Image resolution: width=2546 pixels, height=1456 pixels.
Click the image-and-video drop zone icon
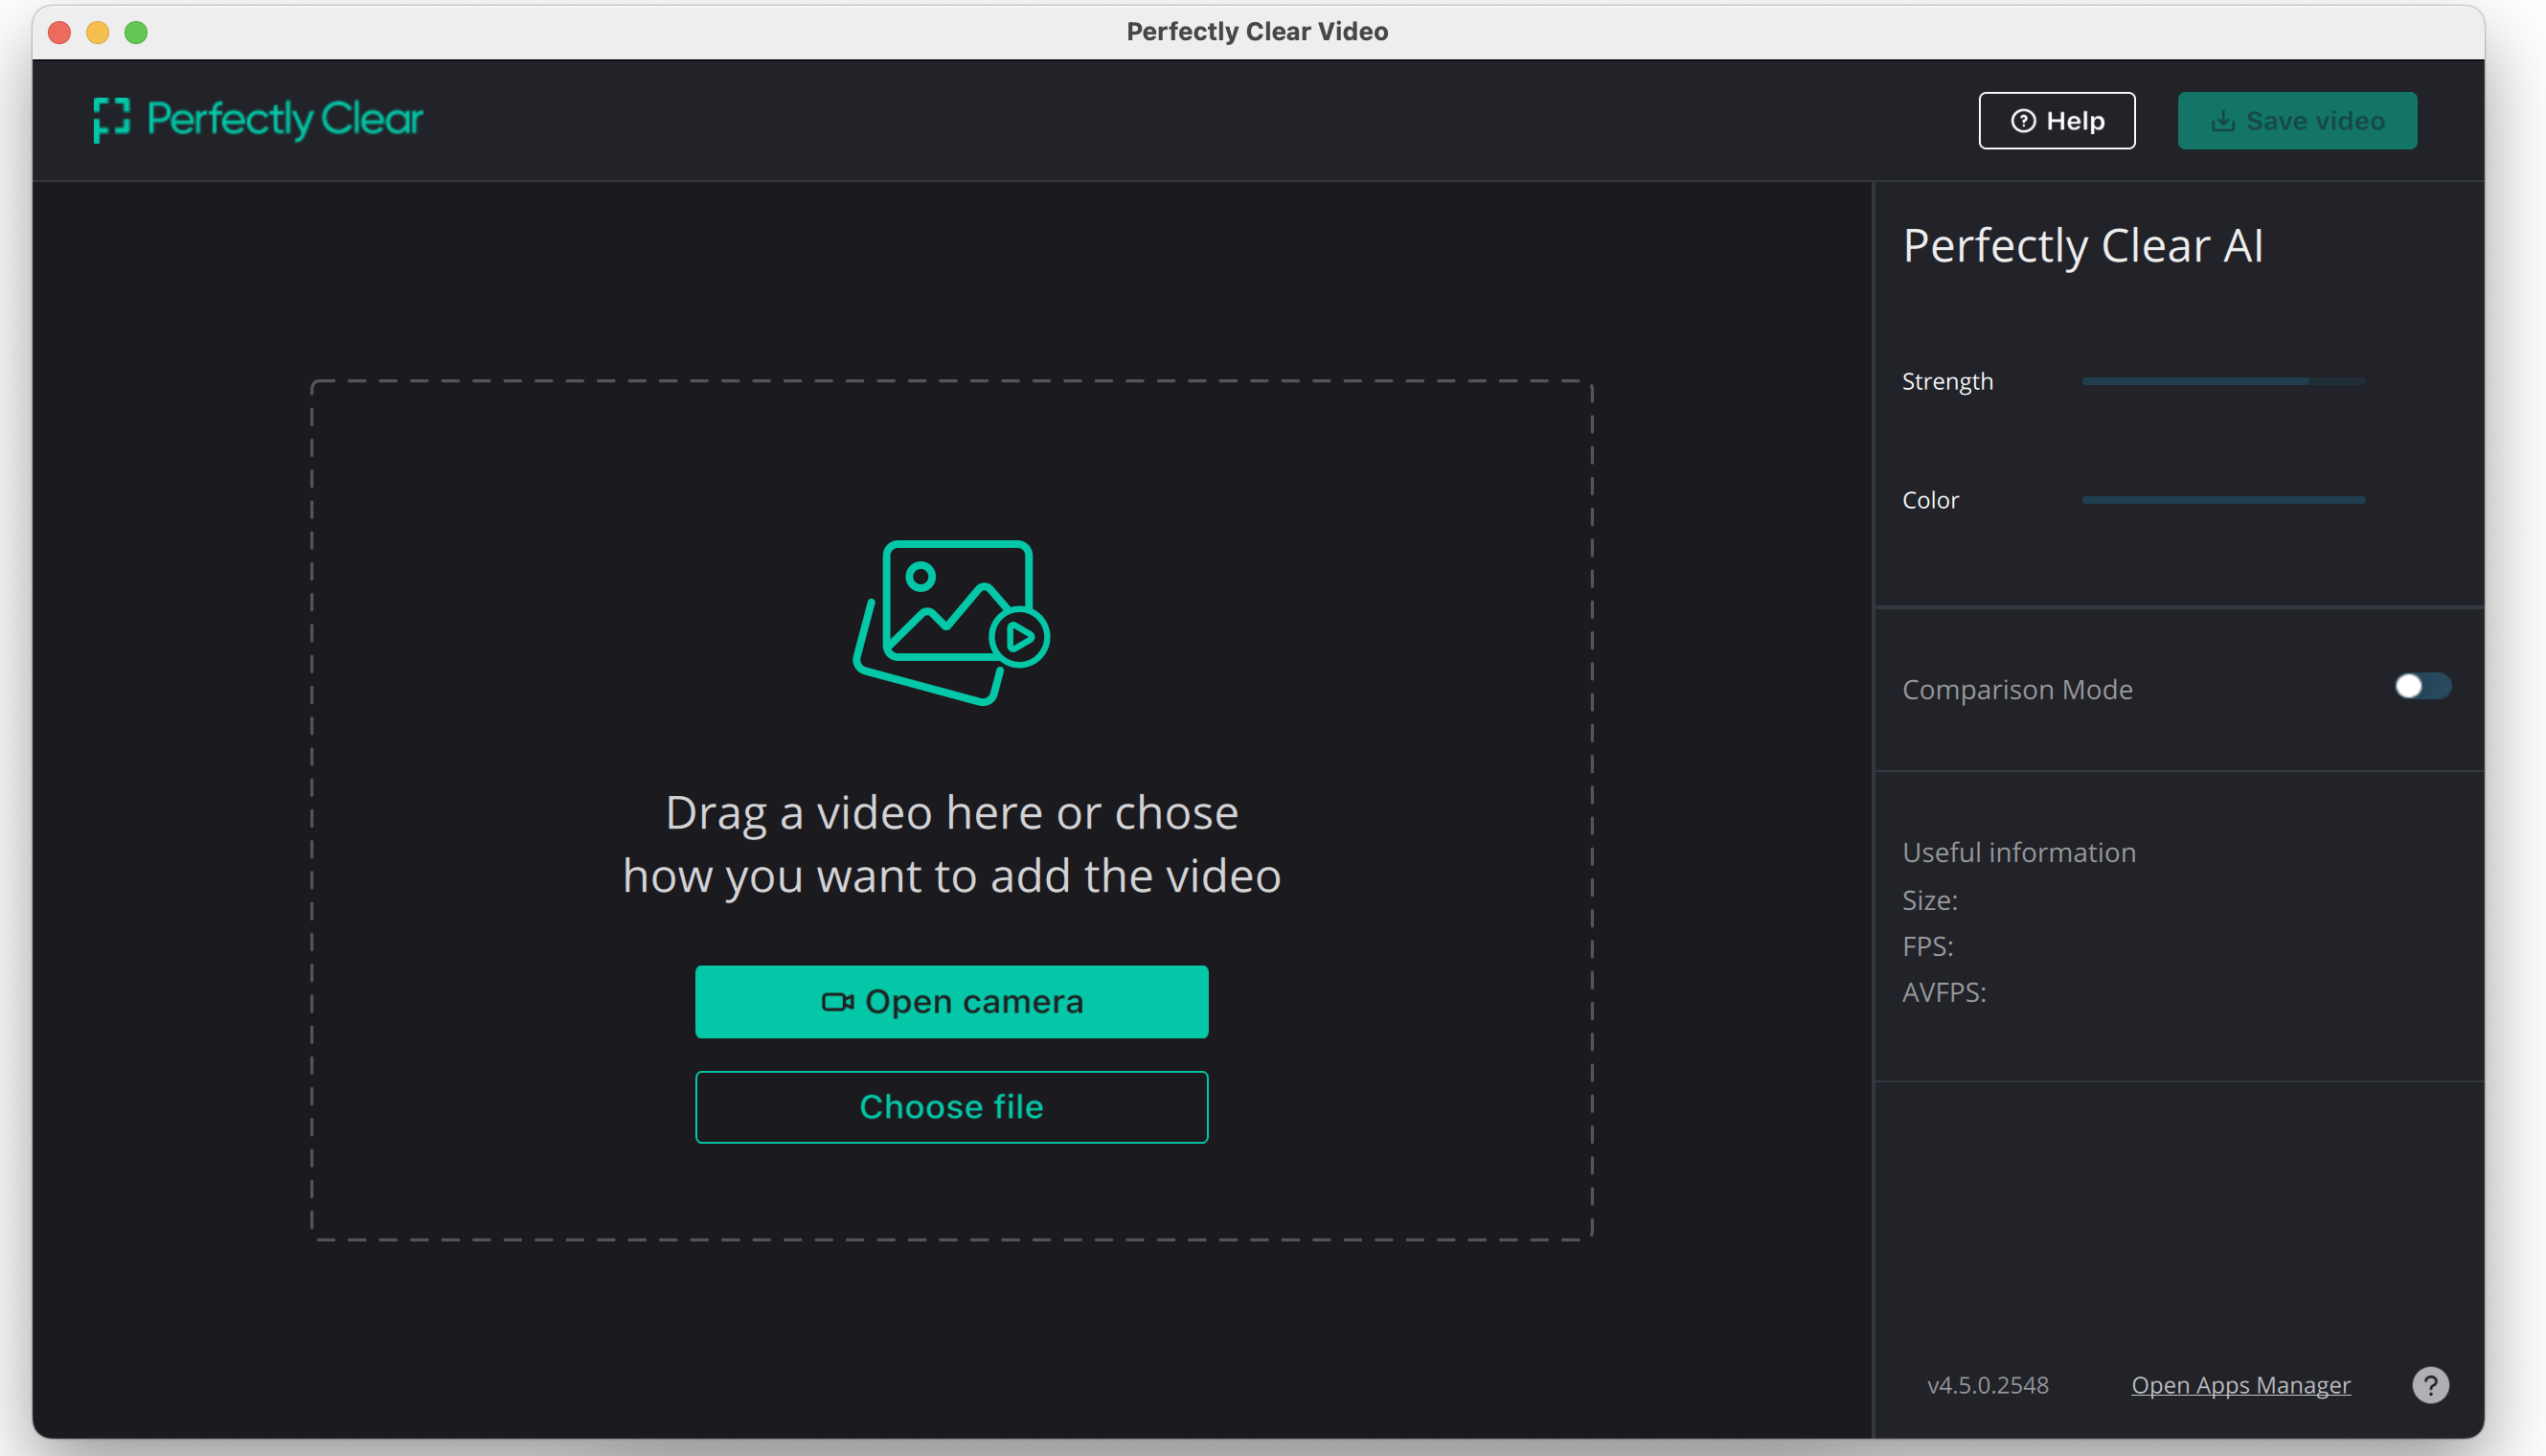[951, 622]
